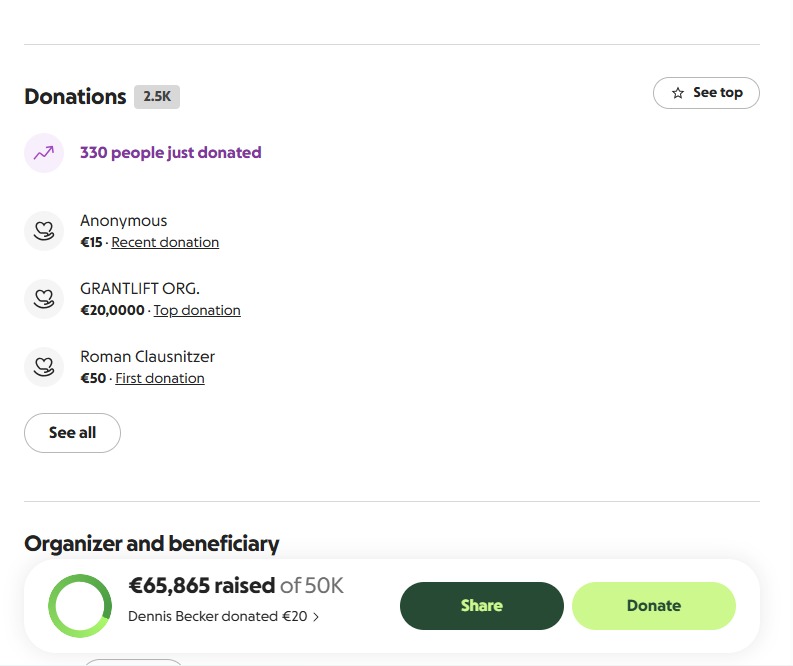Follow the First donation link
This screenshot has height=666, width=793.
(160, 378)
